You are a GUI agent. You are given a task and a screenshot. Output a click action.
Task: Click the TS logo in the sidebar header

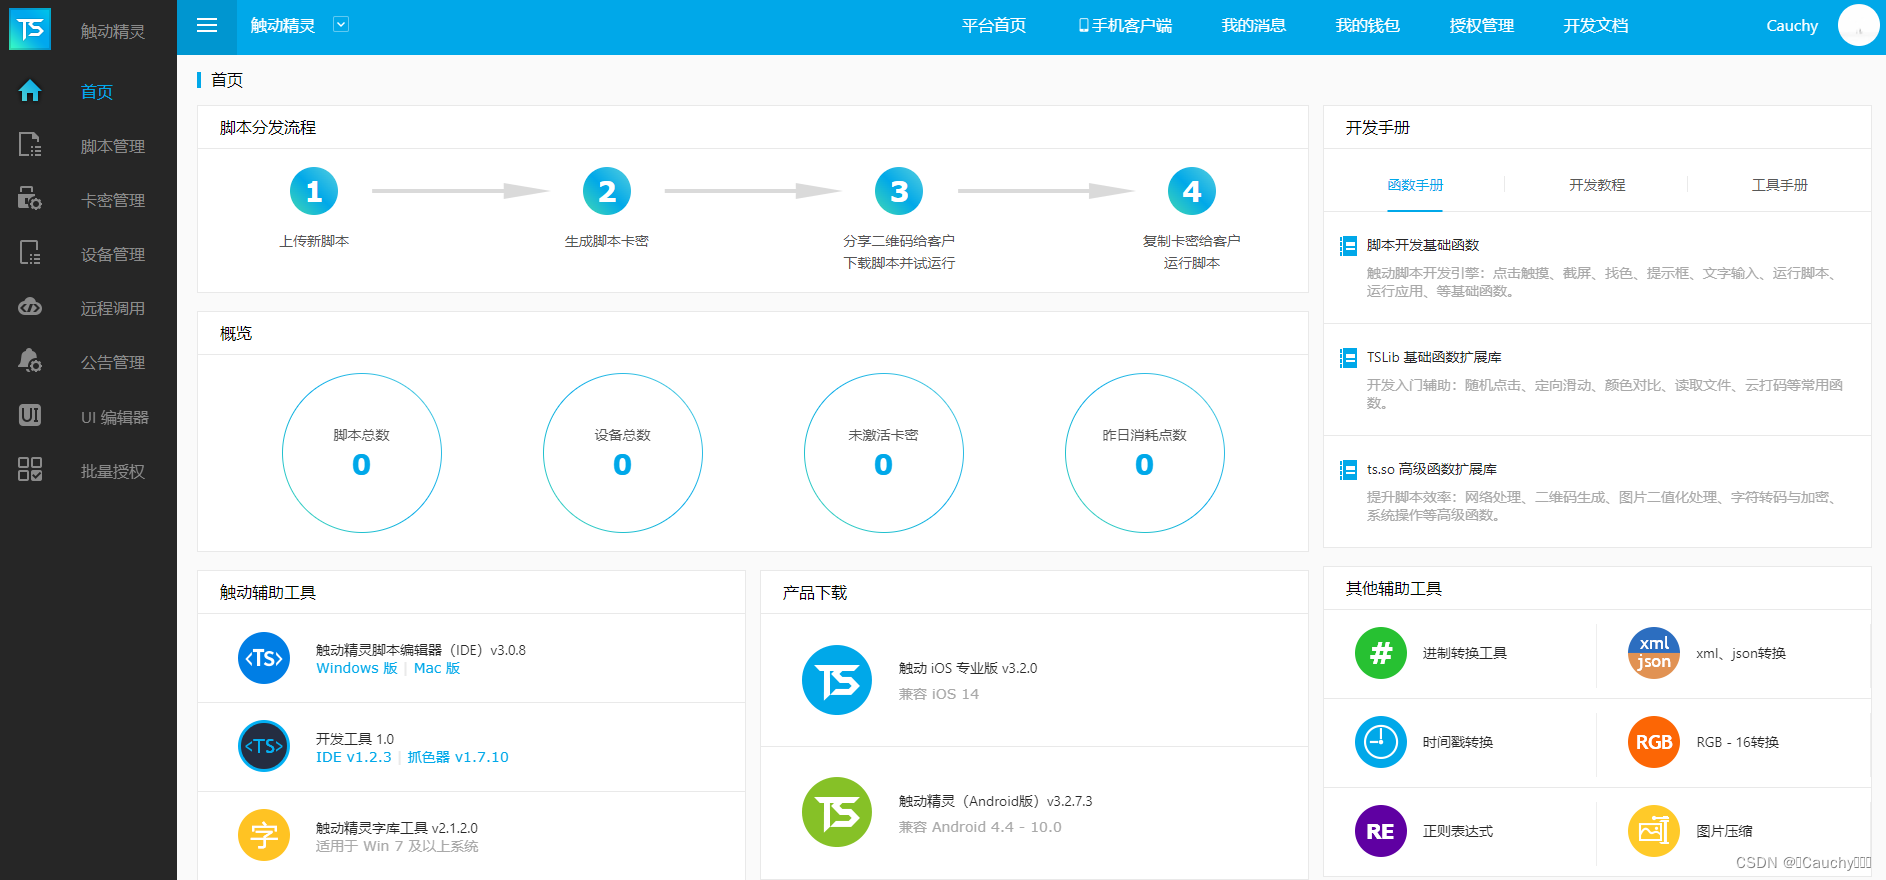pos(30,29)
